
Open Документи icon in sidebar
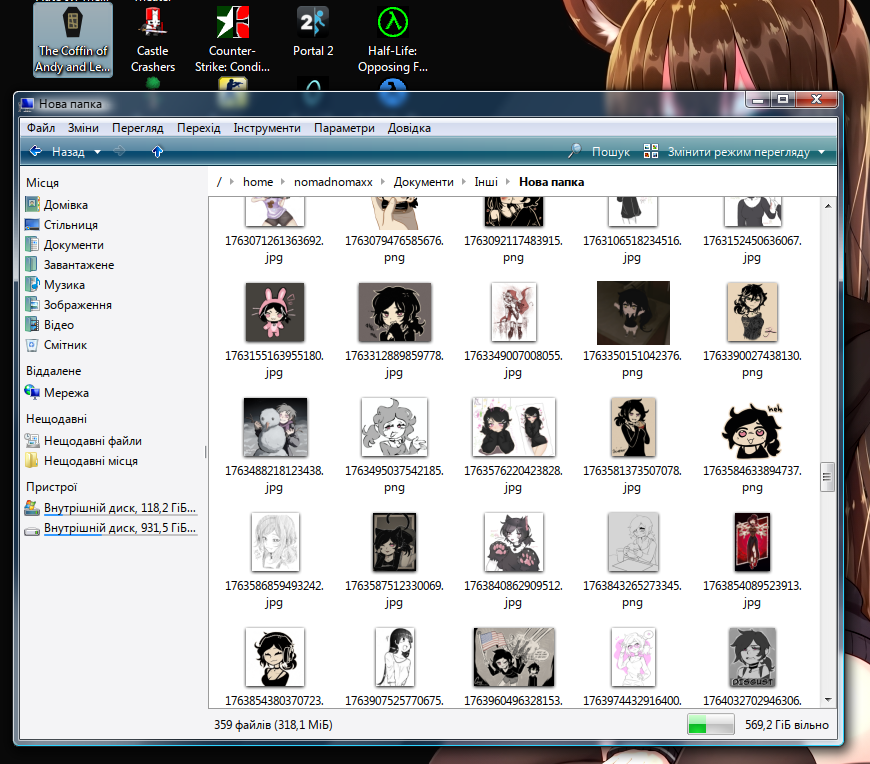(32, 244)
